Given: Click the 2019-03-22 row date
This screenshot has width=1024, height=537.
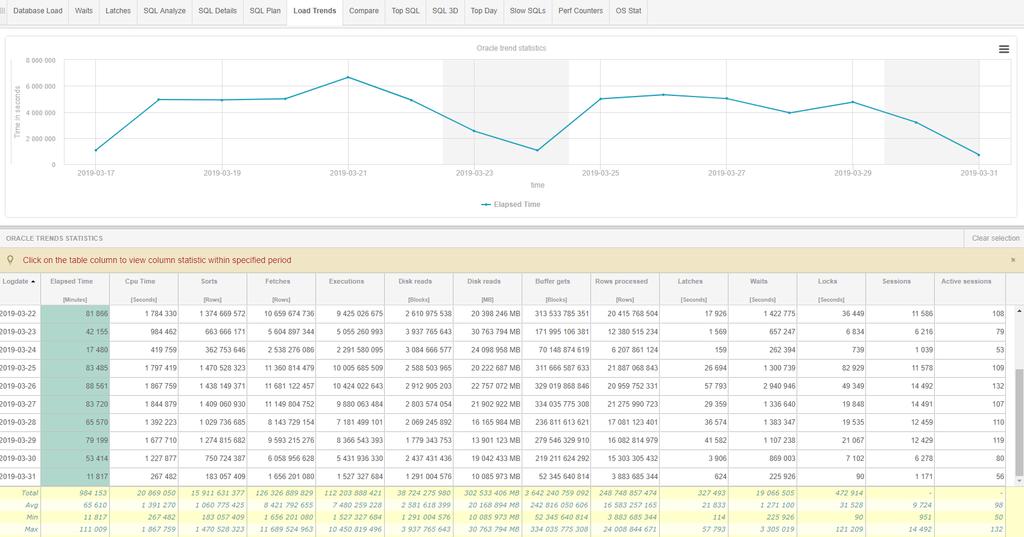Looking at the screenshot, I should point(18,314).
